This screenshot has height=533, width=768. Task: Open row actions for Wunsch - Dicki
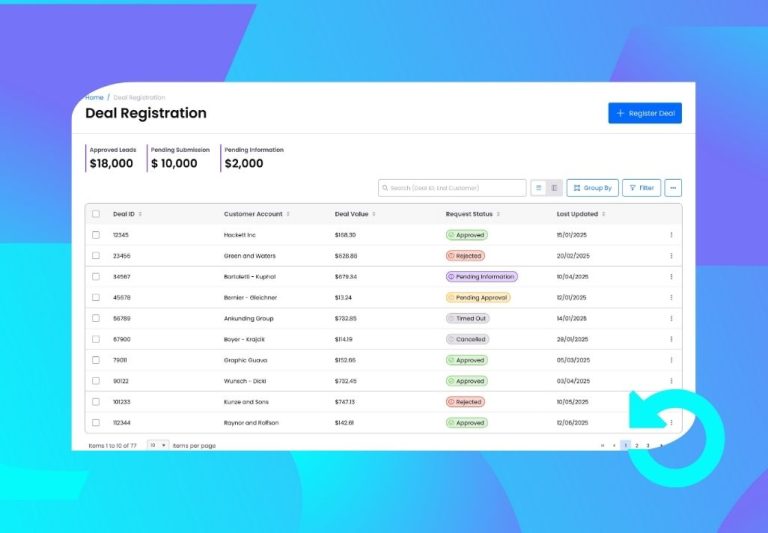coord(671,381)
